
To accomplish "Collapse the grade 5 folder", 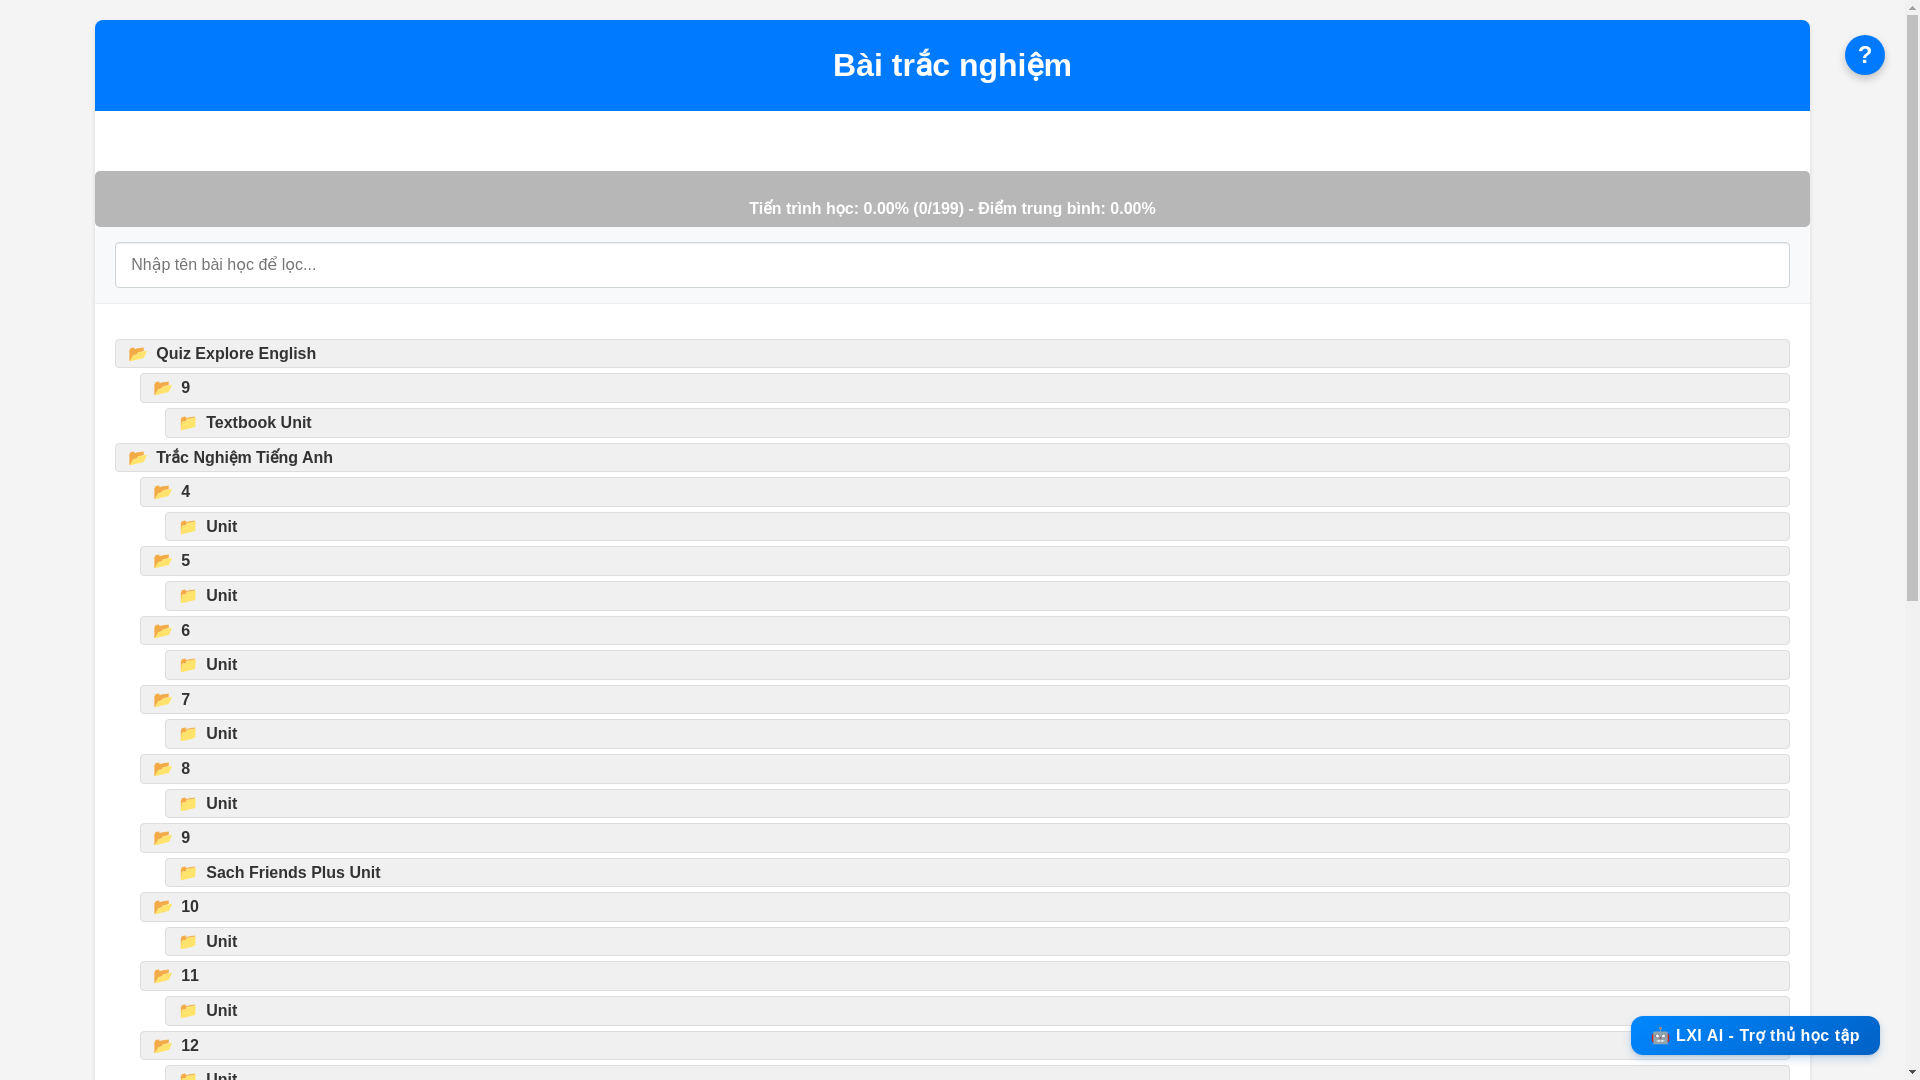I will coord(965,561).
